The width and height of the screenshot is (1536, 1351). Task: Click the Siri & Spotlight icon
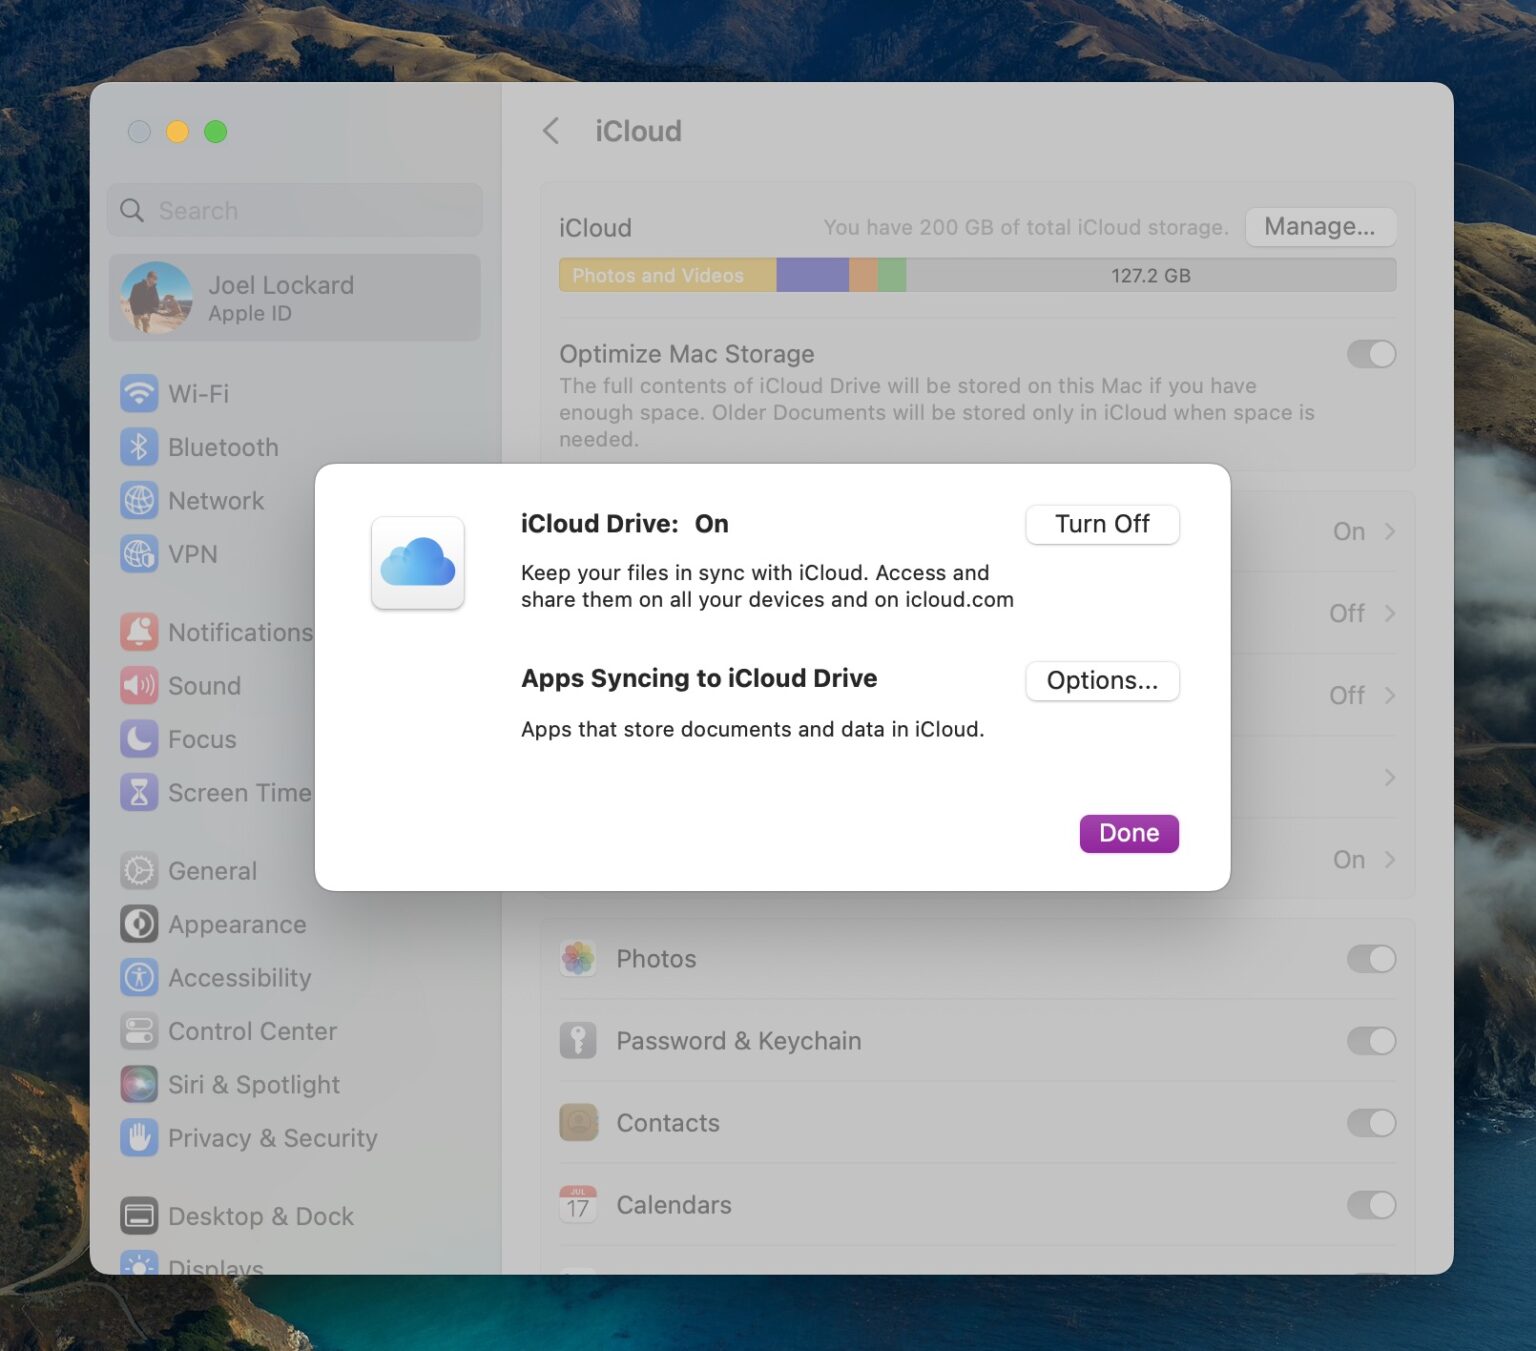coord(139,1084)
